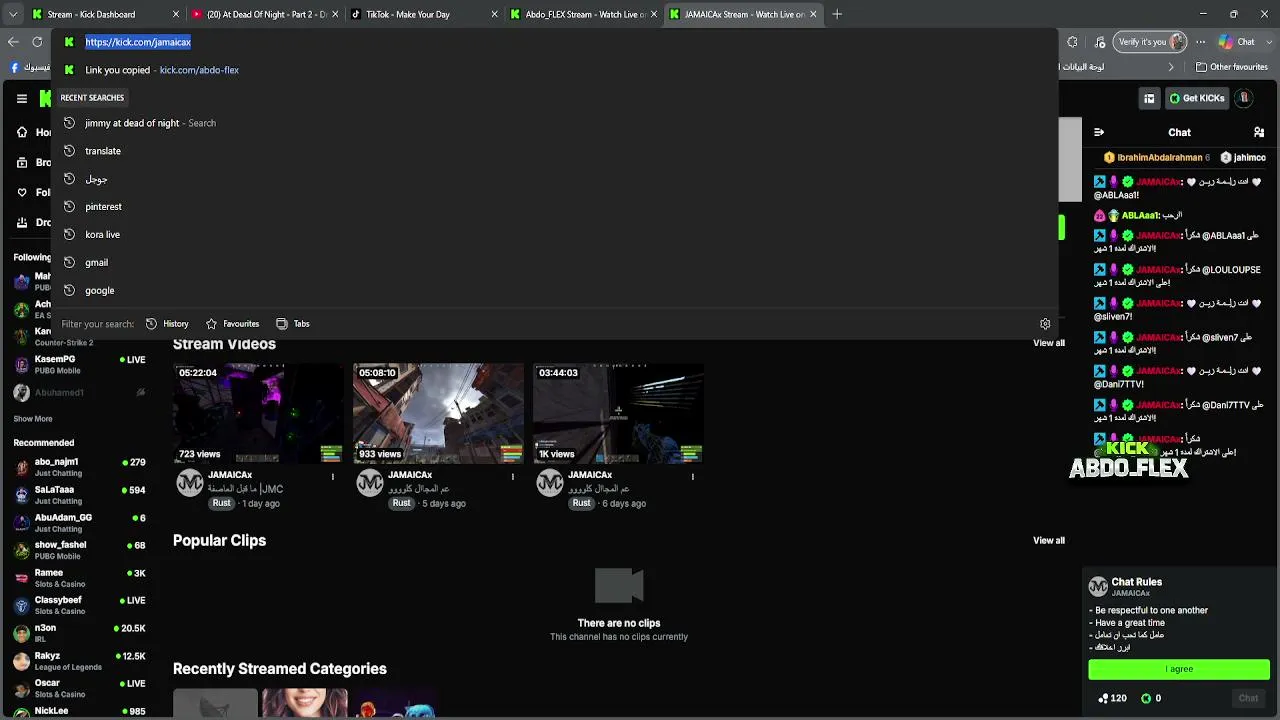Screen dimensions: 1280x720
Task: Click the Get KICKs button
Action: (x=1197, y=98)
